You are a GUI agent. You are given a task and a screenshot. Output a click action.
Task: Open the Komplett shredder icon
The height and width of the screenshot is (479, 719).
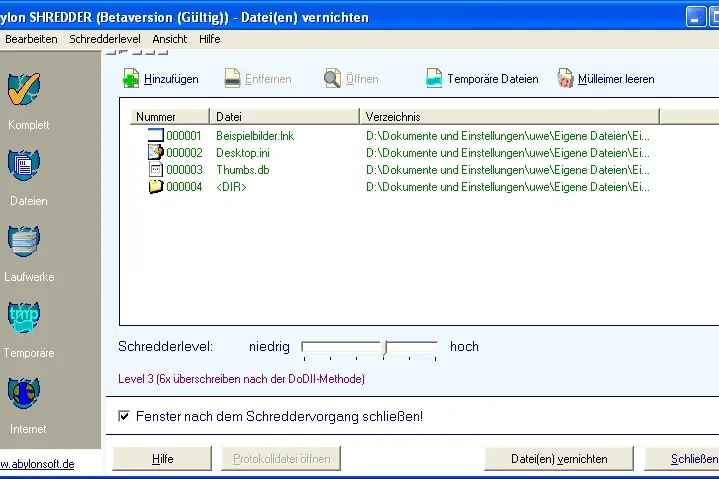24,89
